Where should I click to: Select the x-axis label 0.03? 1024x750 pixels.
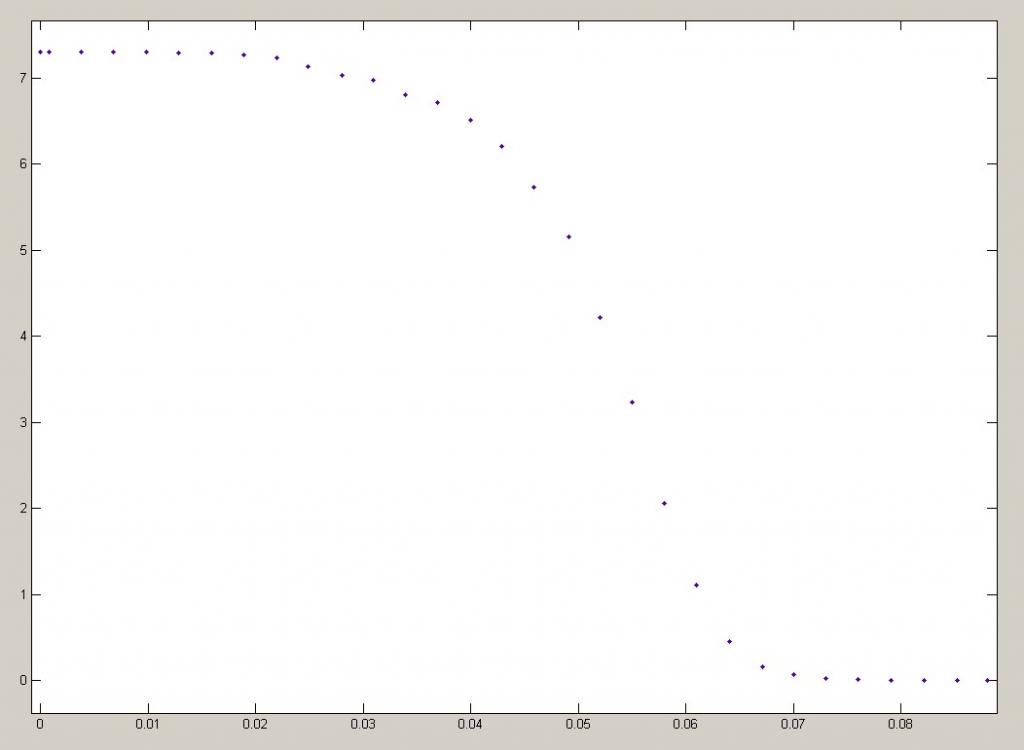click(x=362, y=725)
